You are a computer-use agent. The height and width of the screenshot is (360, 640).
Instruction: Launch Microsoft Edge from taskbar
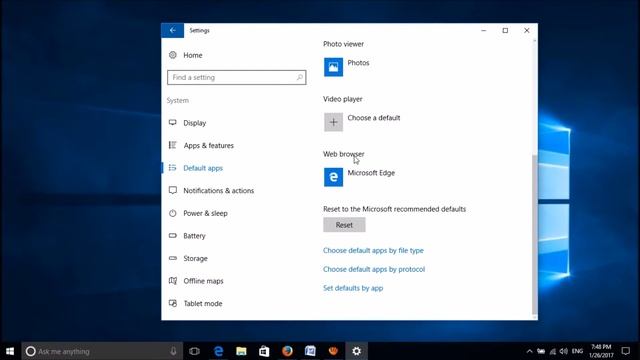pyautogui.click(x=219, y=351)
